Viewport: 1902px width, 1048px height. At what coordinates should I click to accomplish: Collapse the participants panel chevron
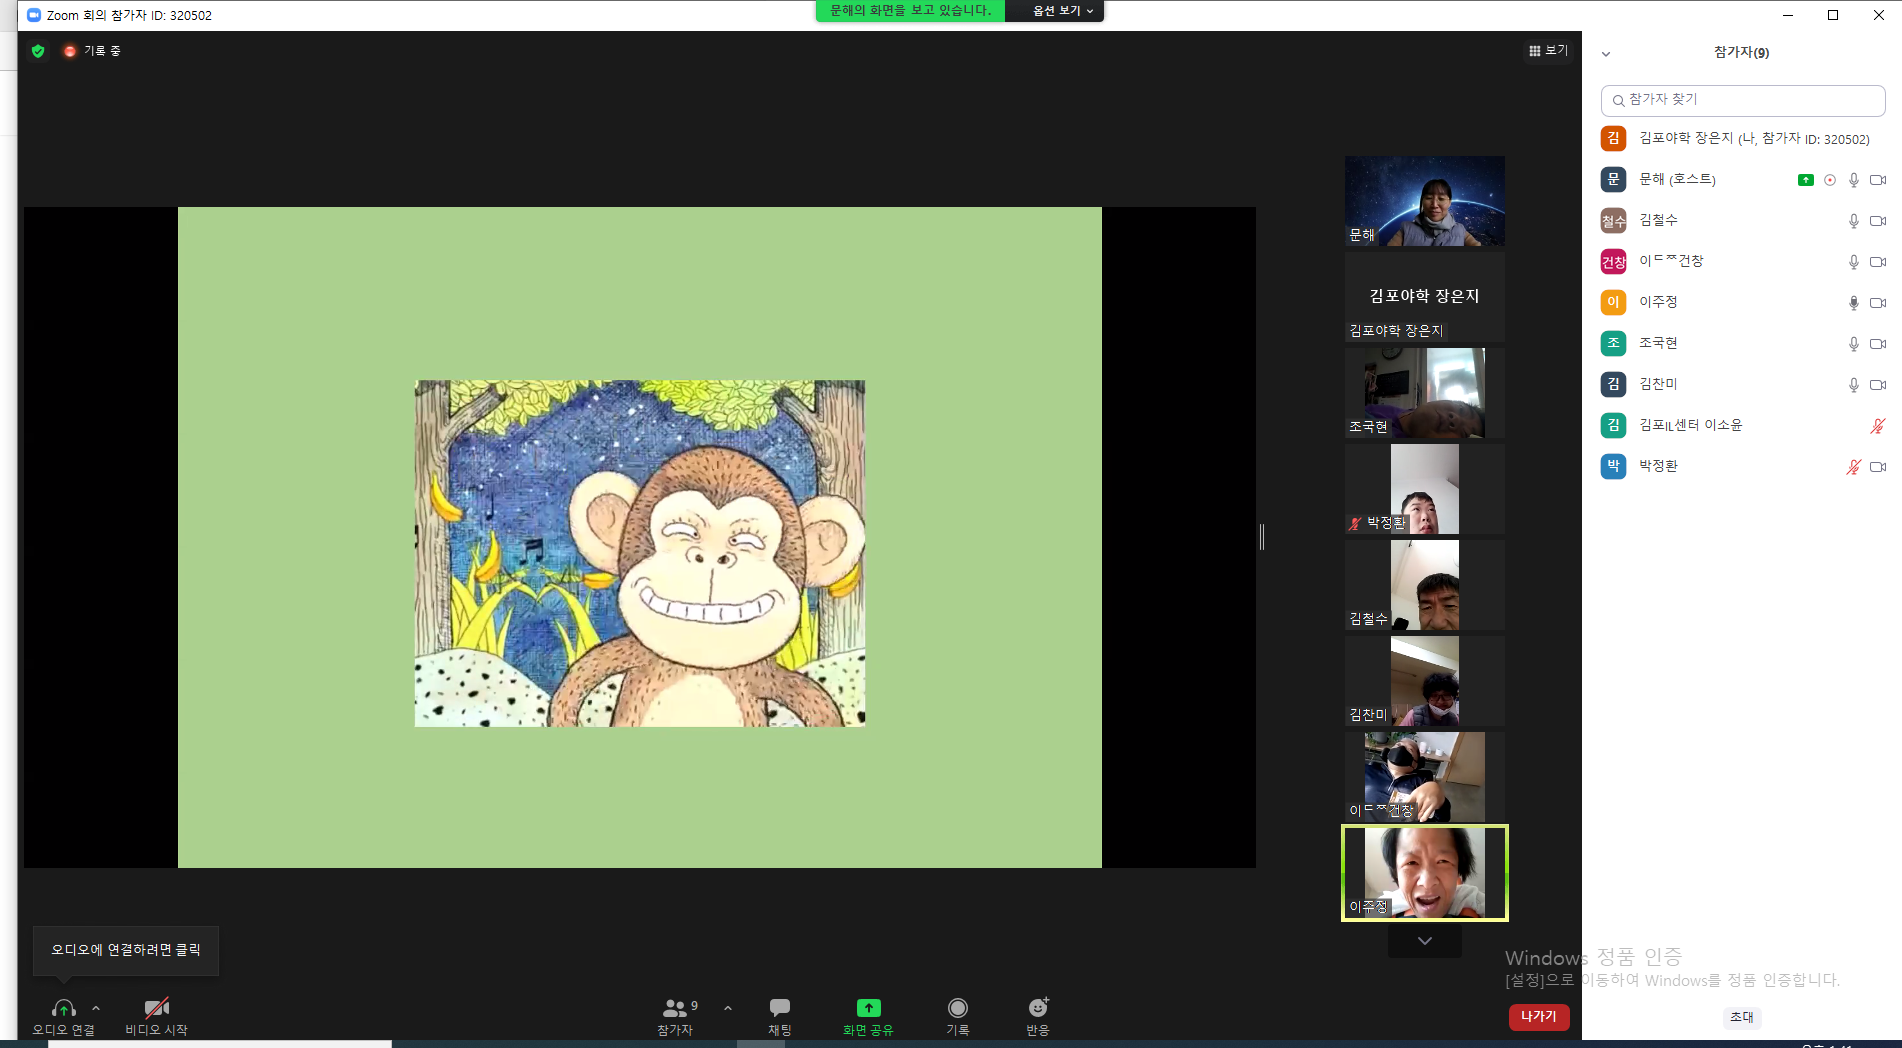[x=1606, y=54]
